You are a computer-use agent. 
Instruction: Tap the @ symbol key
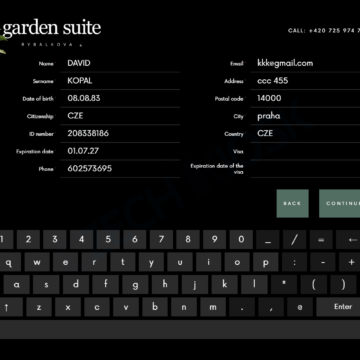[300, 307]
